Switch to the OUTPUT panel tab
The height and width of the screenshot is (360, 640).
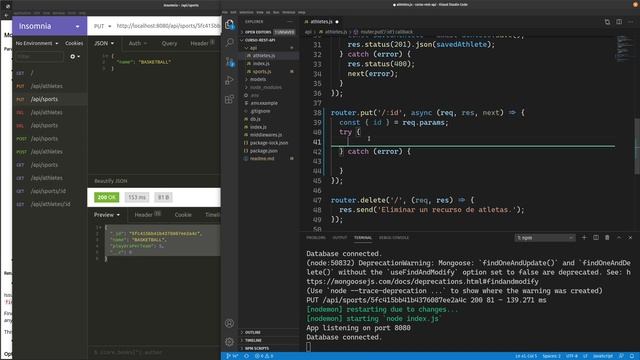pos(340,238)
